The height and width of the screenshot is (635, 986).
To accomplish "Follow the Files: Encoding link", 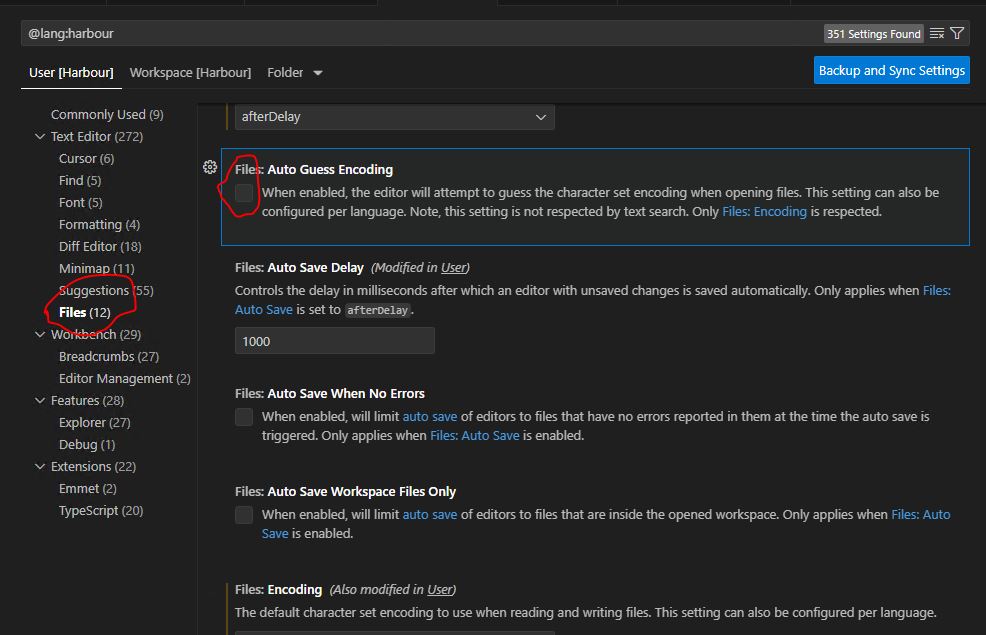I will (764, 212).
